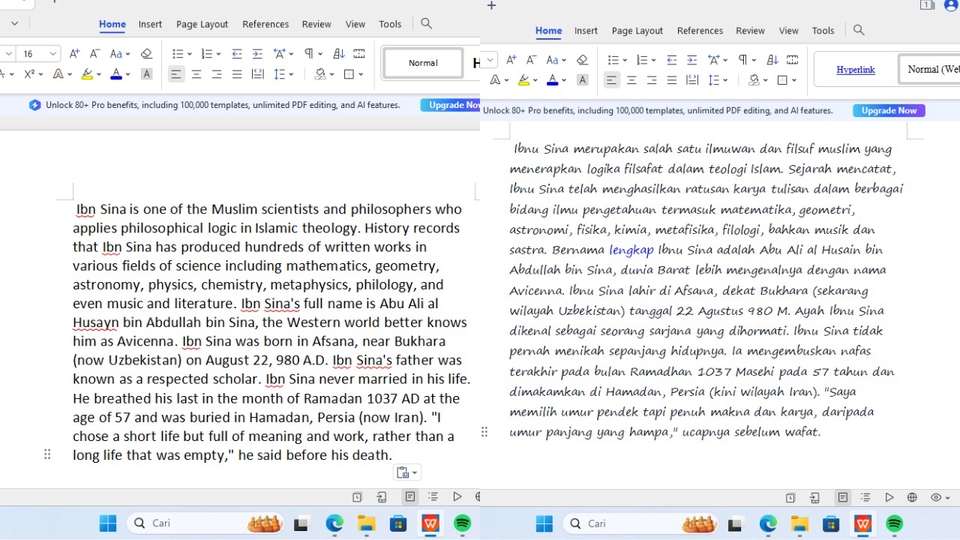960x540 pixels.
Task: Open Tools tab in right window
Action: (823, 30)
